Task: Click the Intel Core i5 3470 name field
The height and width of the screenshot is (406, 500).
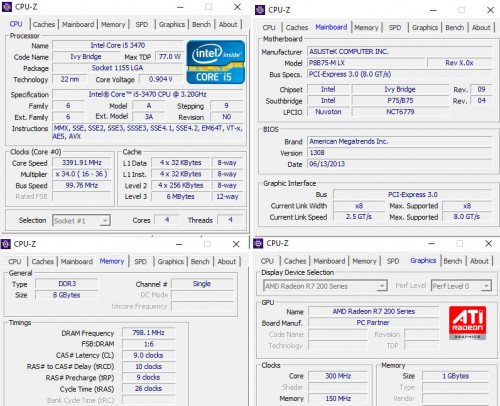Action: coord(118,45)
